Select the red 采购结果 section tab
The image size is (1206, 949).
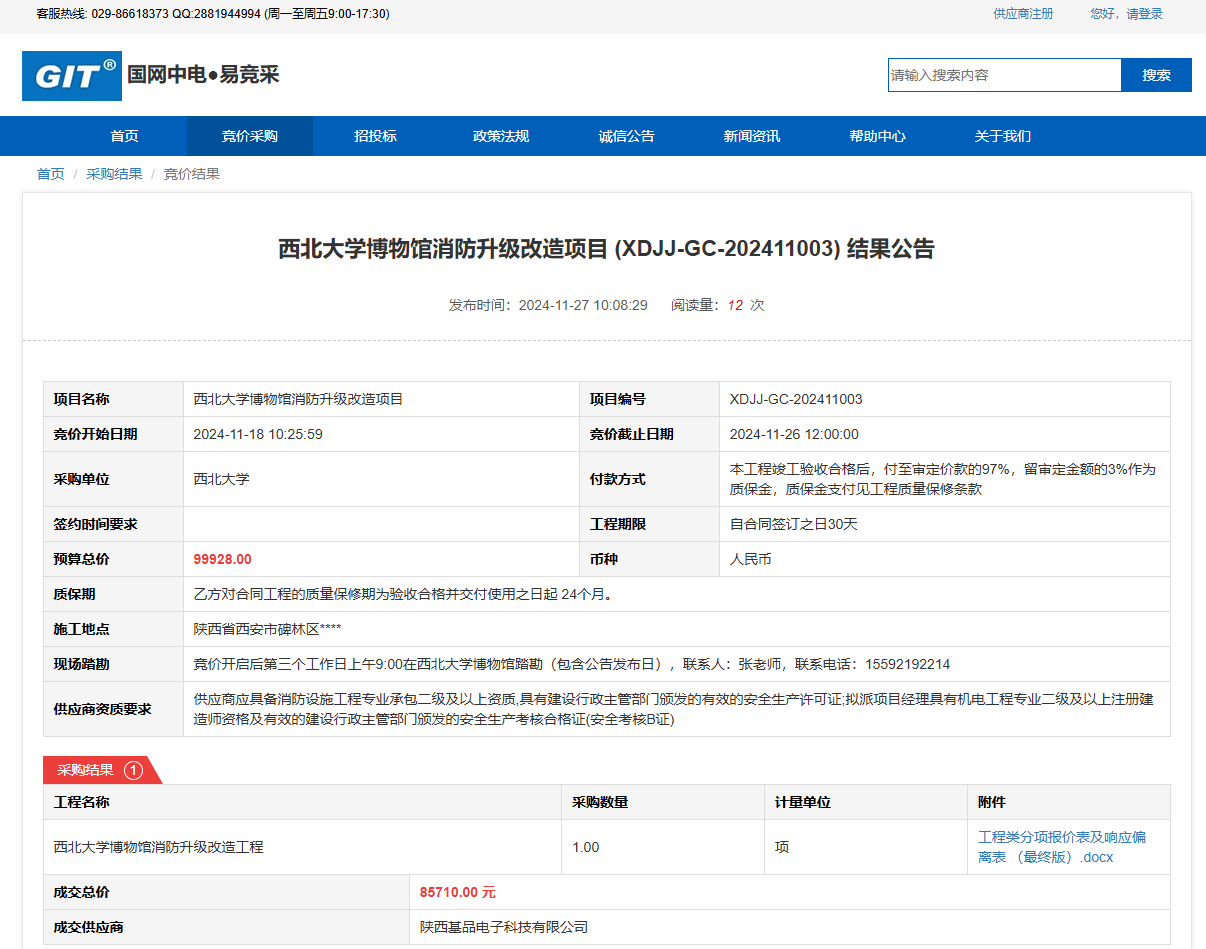pos(86,770)
